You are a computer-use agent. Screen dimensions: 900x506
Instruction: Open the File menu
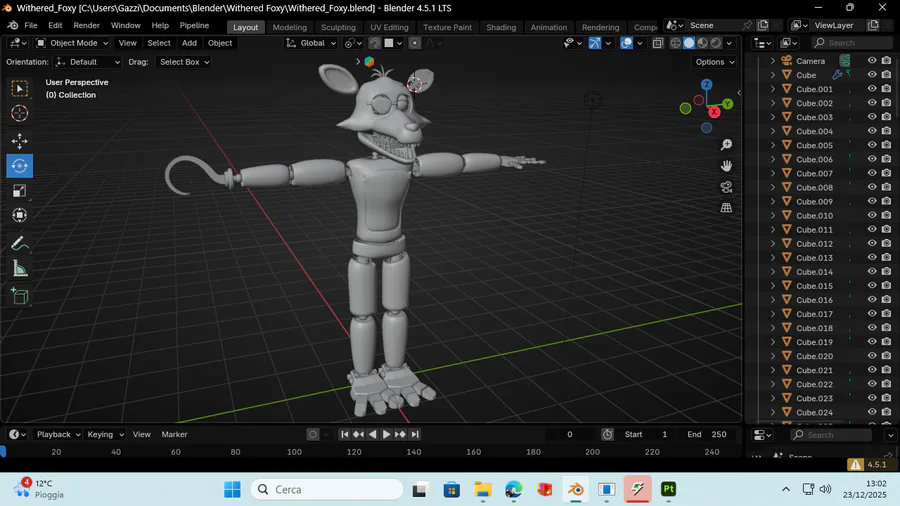coord(30,26)
